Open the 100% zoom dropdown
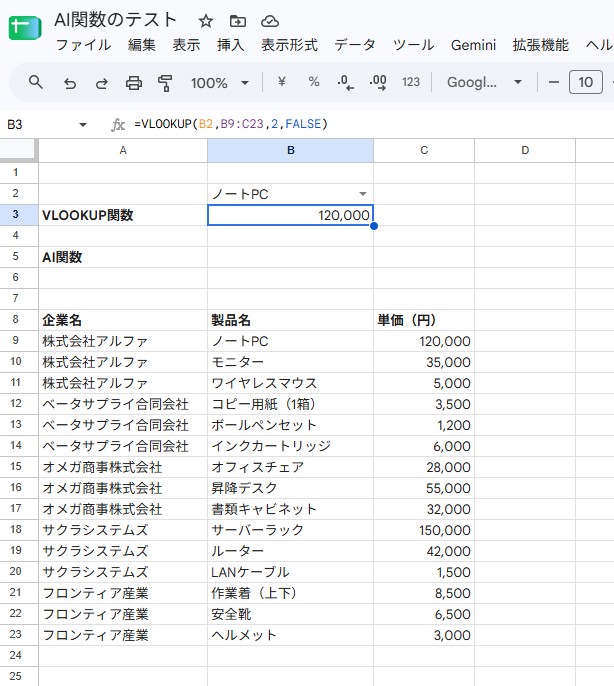This screenshot has width=614, height=686. point(220,83)
